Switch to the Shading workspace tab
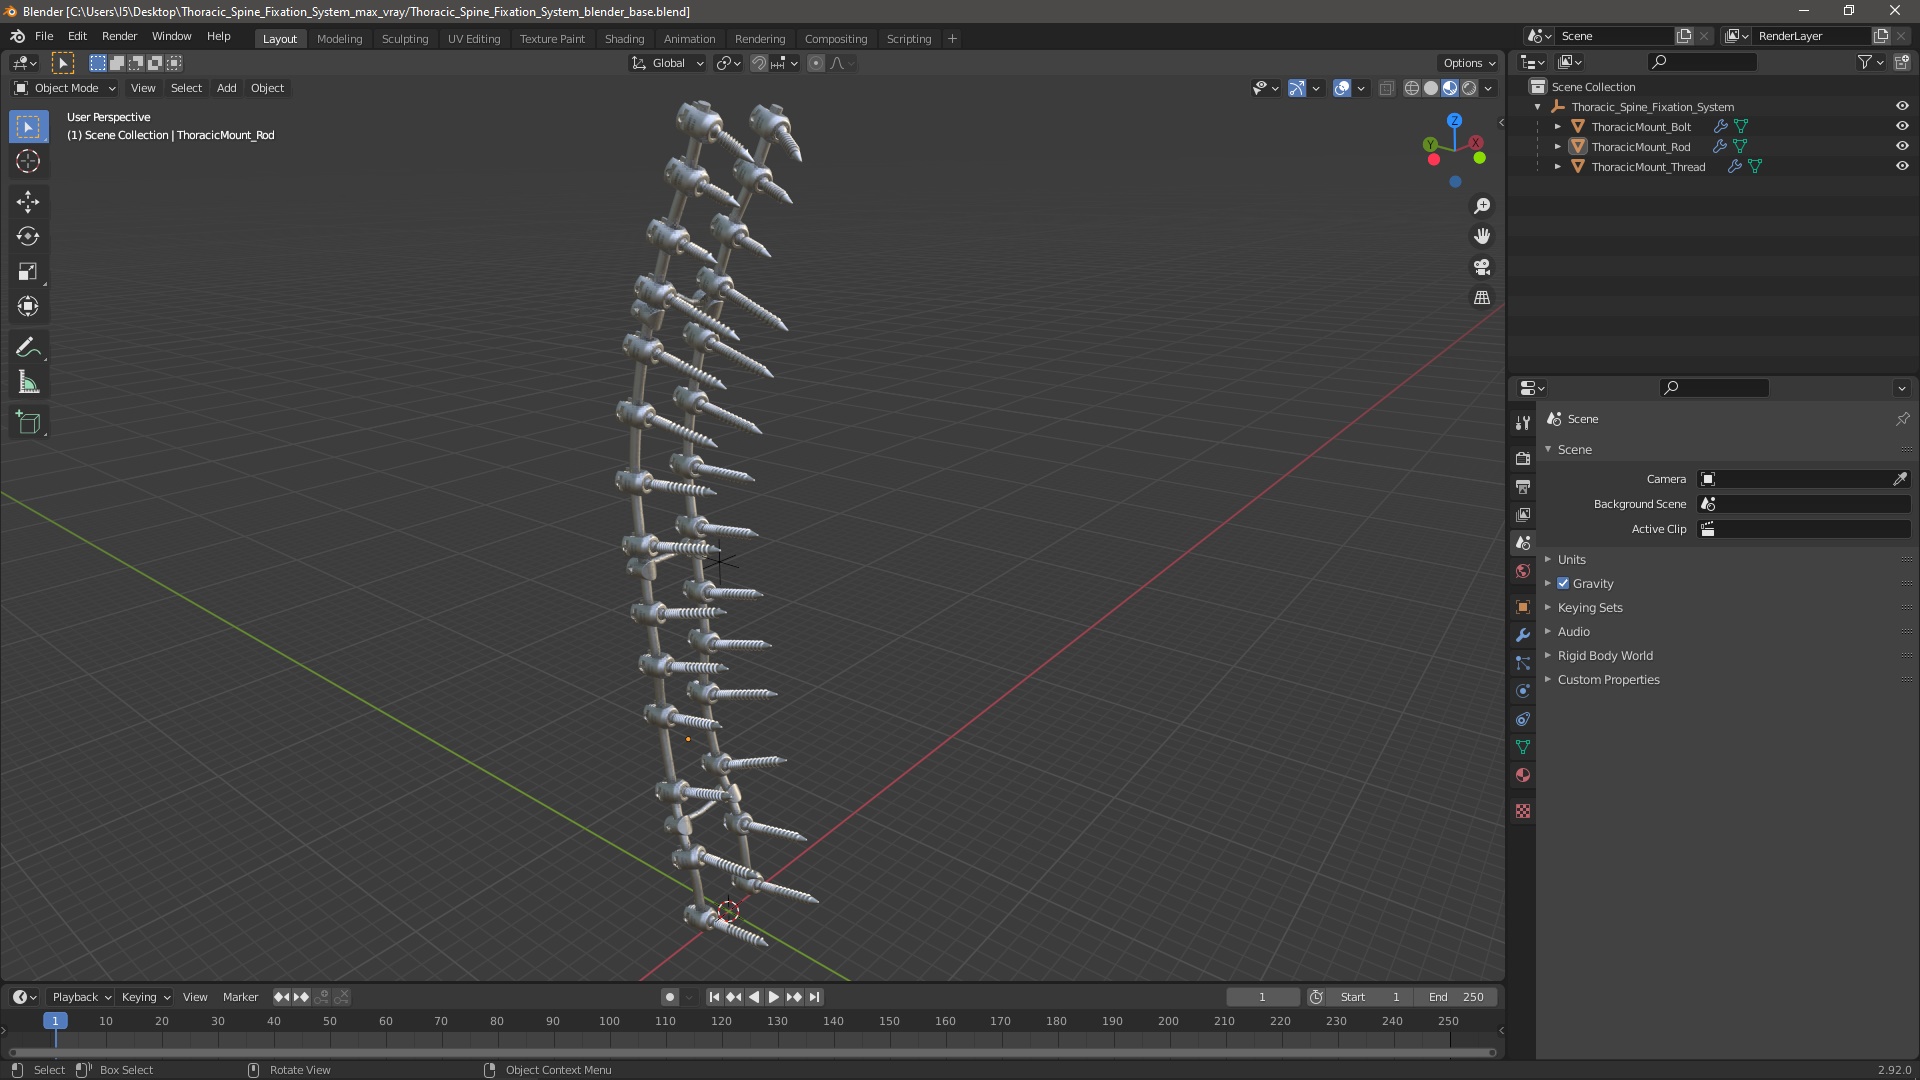The image size is (1920, 1080). click(624, 39)
